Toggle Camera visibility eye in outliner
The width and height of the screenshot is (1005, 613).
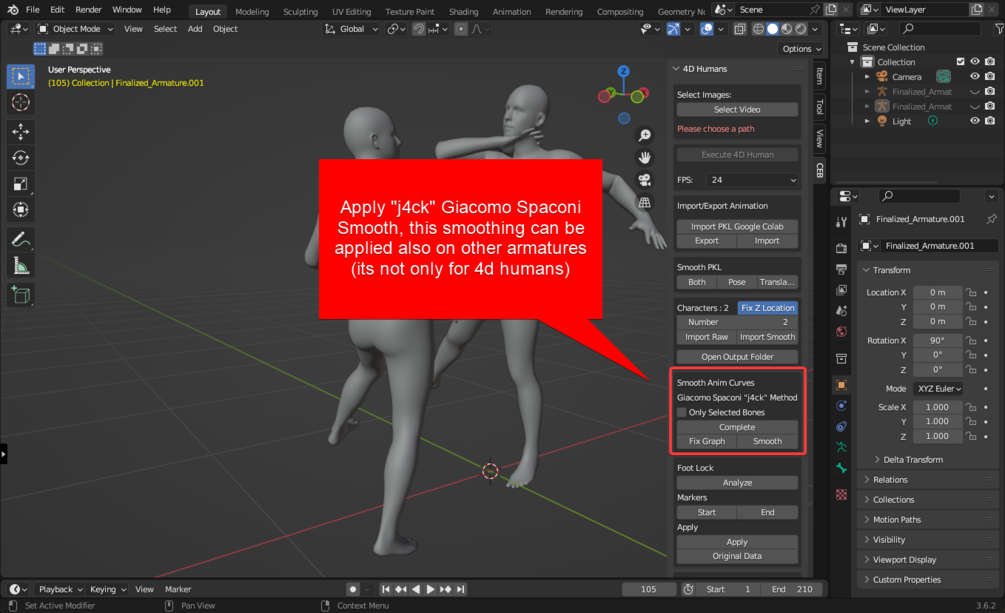click(975, 76)
